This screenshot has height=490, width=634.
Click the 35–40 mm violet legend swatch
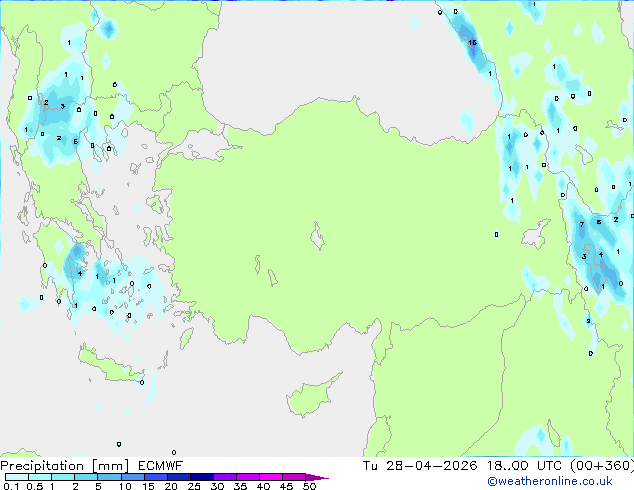247,477
